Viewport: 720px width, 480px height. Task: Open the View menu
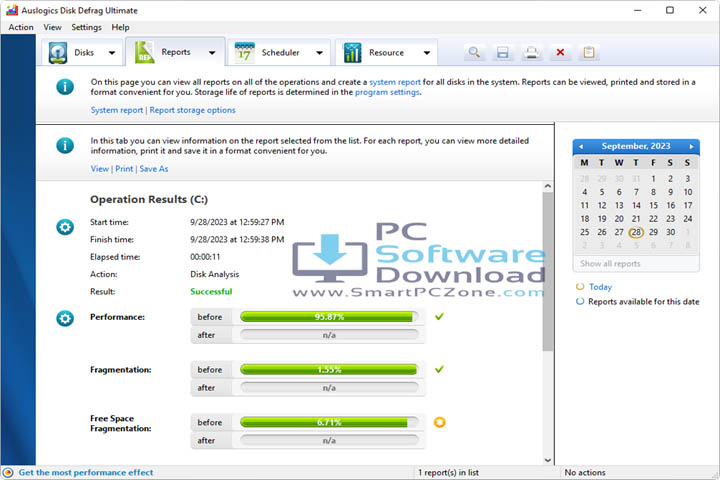pyautogui.click(x=52, y=27)
